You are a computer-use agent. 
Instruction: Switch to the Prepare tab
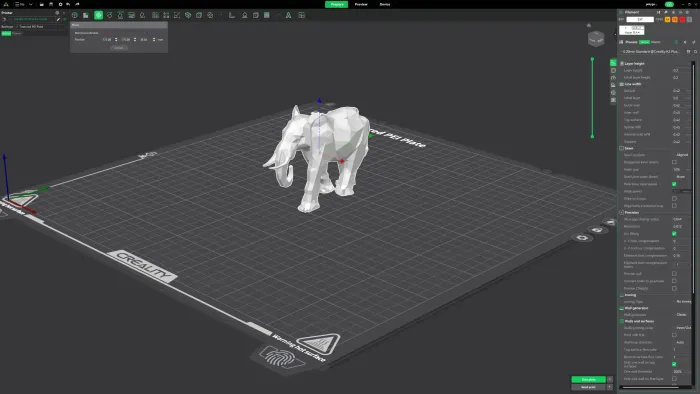337,4
